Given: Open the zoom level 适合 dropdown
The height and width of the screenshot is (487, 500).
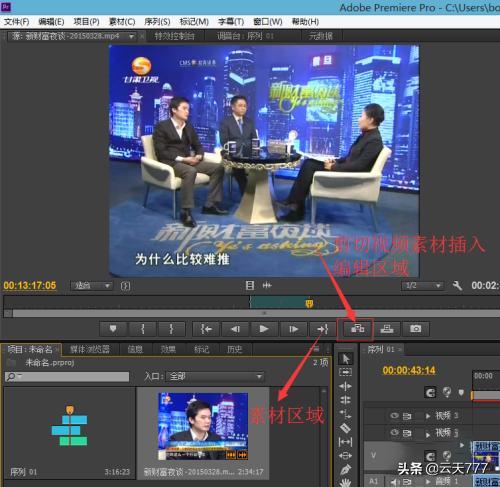Looking at the screenshot, I should point(91,286).
